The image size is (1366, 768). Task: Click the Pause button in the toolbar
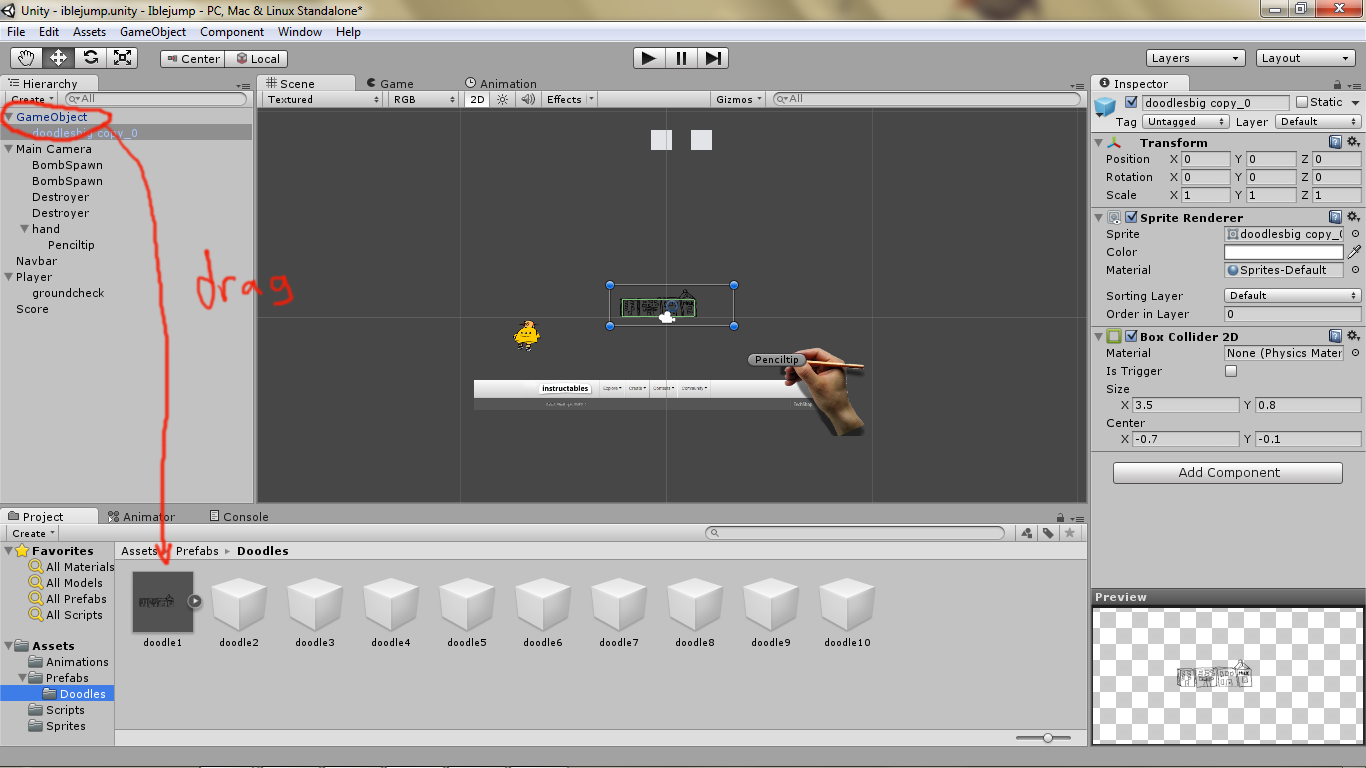pos(681,58)
